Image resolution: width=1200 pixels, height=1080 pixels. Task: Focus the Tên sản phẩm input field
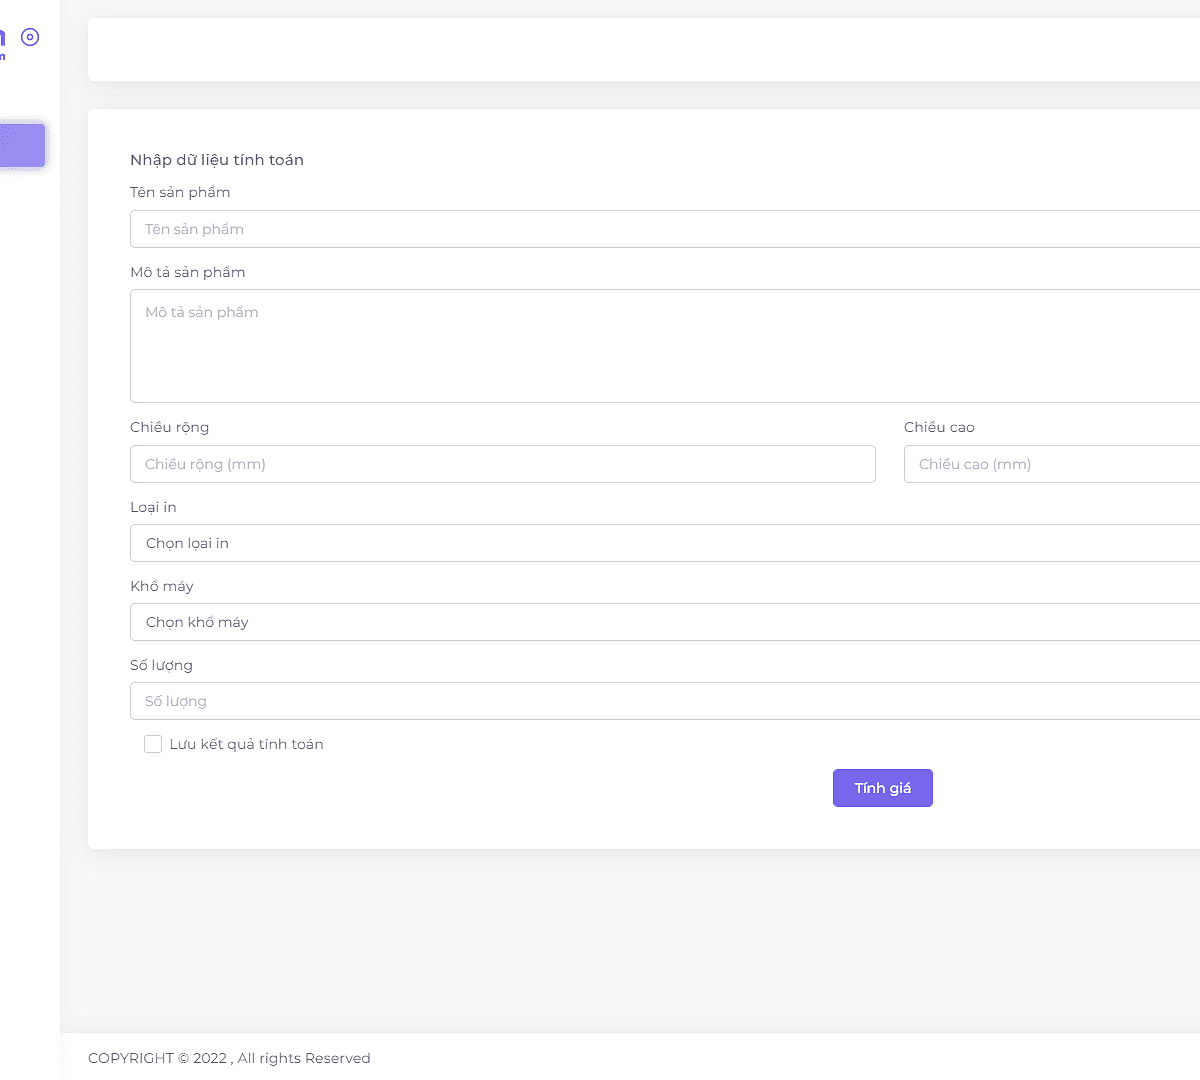point(665,229)
